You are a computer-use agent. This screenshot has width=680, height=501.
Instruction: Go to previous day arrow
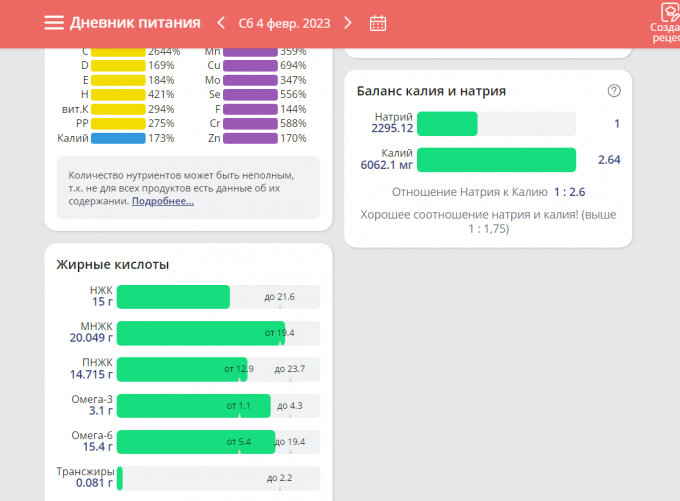(222, 23)
